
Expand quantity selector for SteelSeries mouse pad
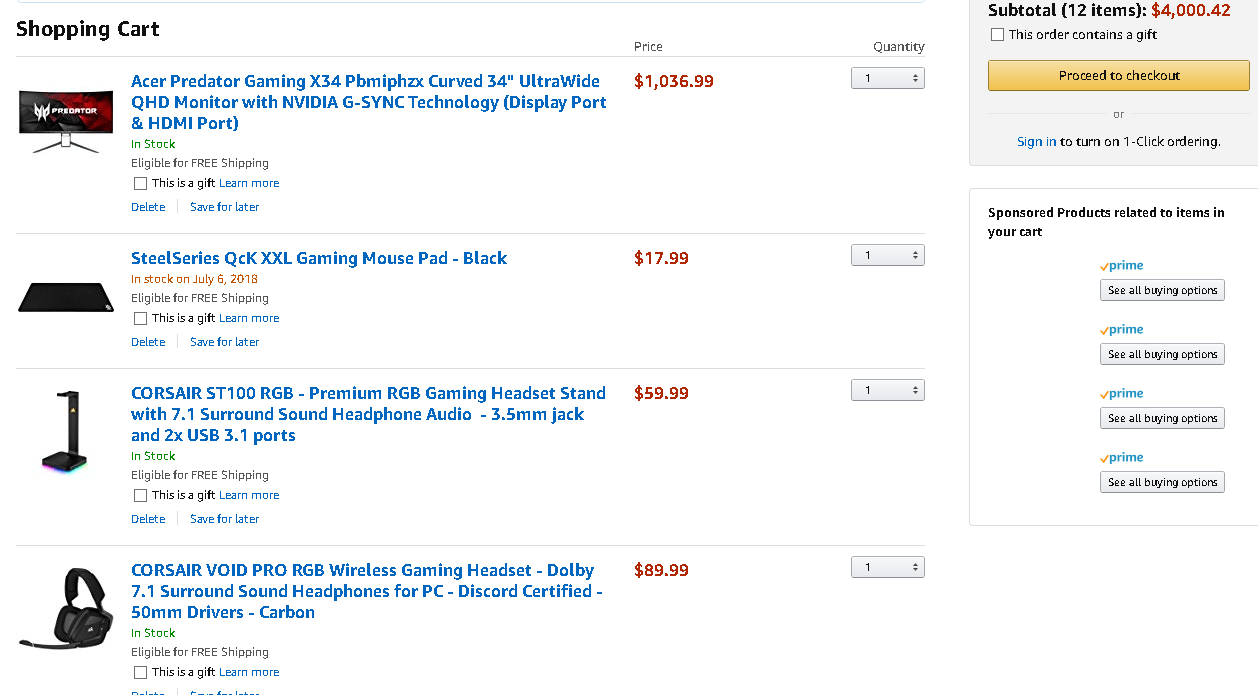click(887, 256)
